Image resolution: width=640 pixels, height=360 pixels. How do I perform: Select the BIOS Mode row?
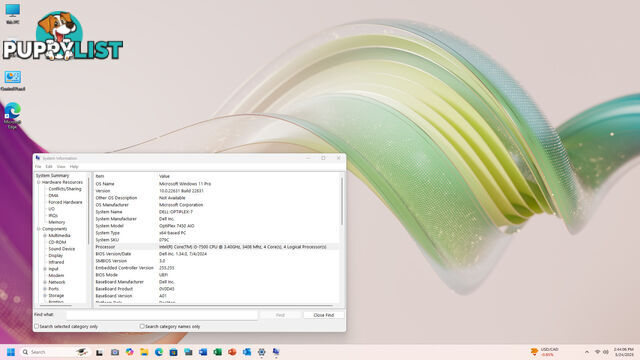pos(216,275)
